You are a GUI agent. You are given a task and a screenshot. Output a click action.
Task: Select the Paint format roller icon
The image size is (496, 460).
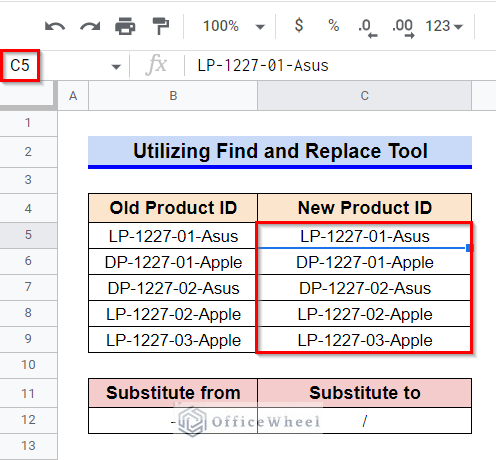click(161, 26)
